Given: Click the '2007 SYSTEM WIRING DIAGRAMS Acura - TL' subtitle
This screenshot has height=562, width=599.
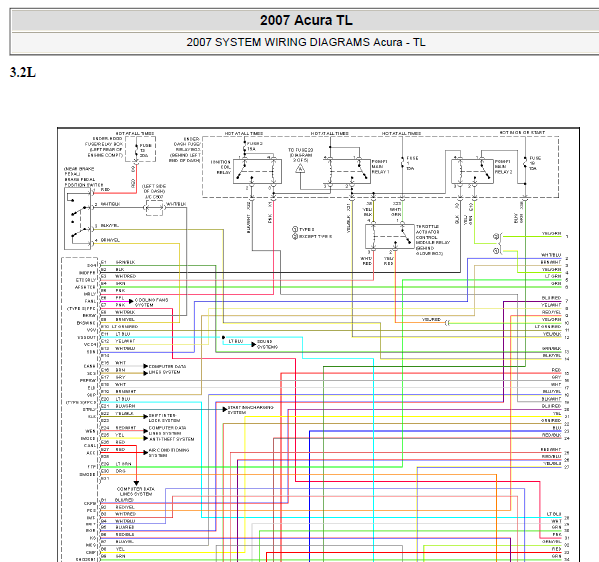Looking at the screenshot, I should (x=306, y=42).
